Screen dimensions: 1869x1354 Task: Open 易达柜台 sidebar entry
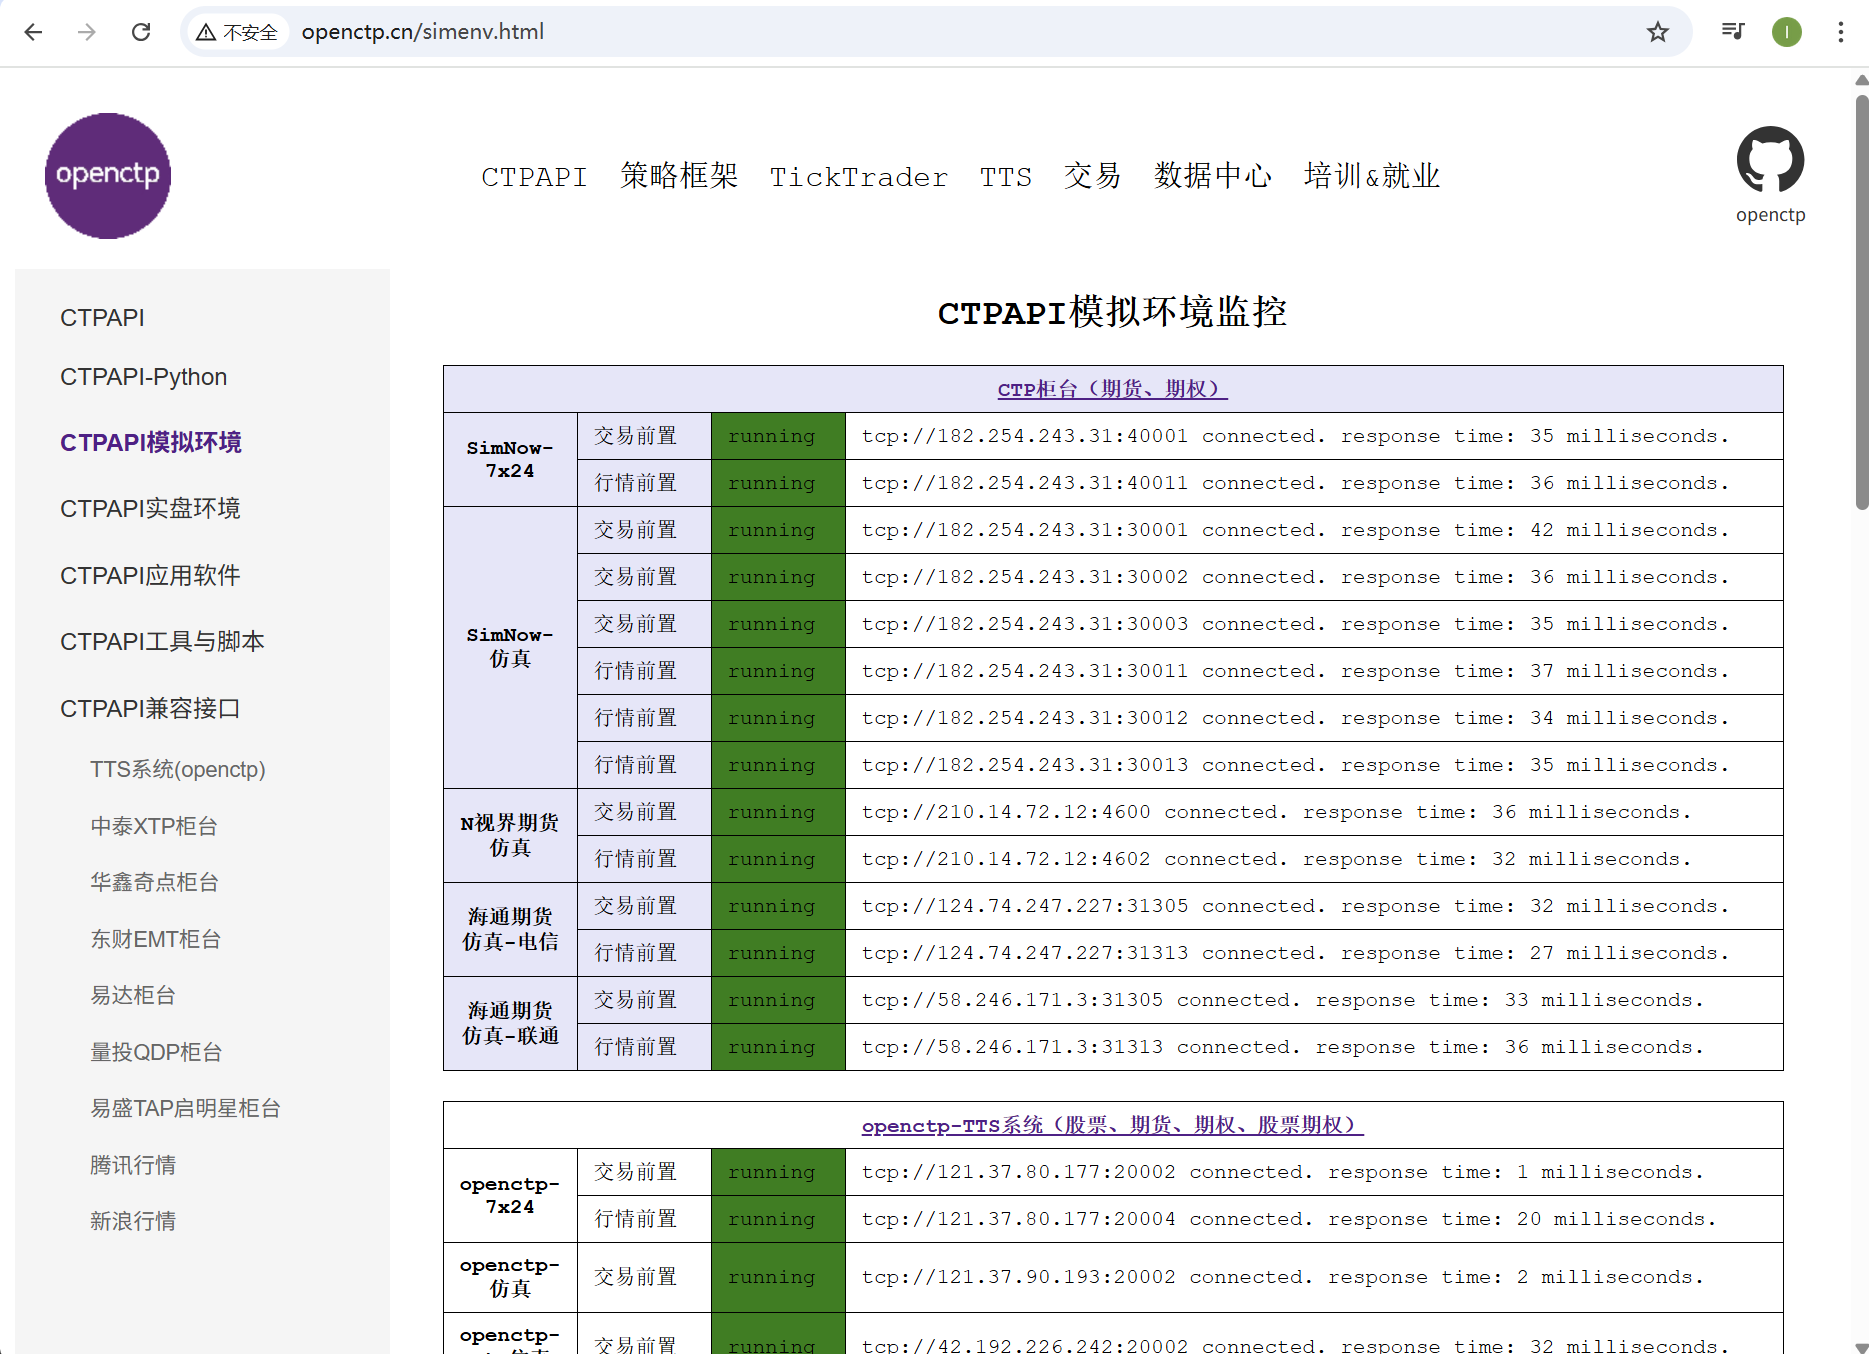point(133,996)
